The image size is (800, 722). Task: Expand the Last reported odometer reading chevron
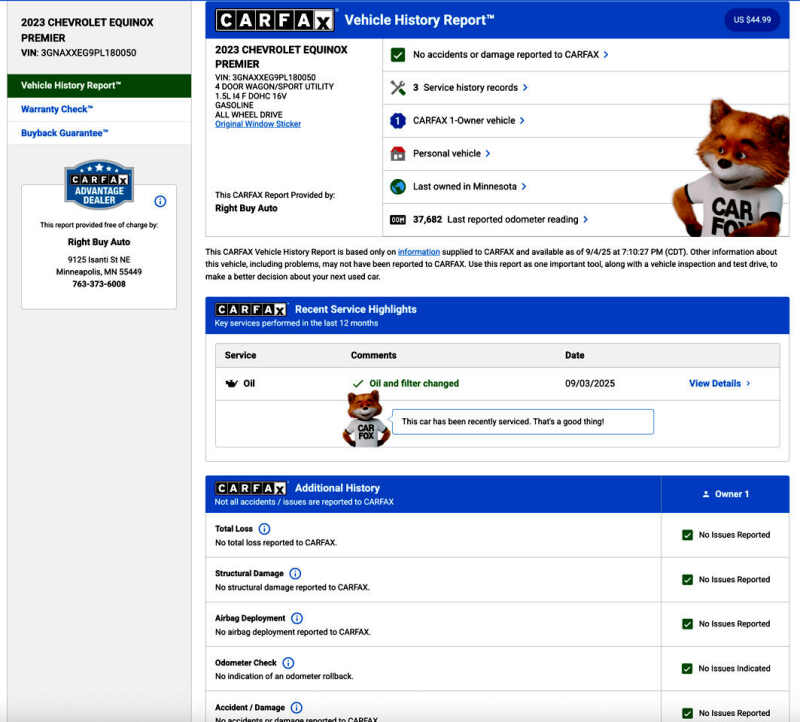586,219
